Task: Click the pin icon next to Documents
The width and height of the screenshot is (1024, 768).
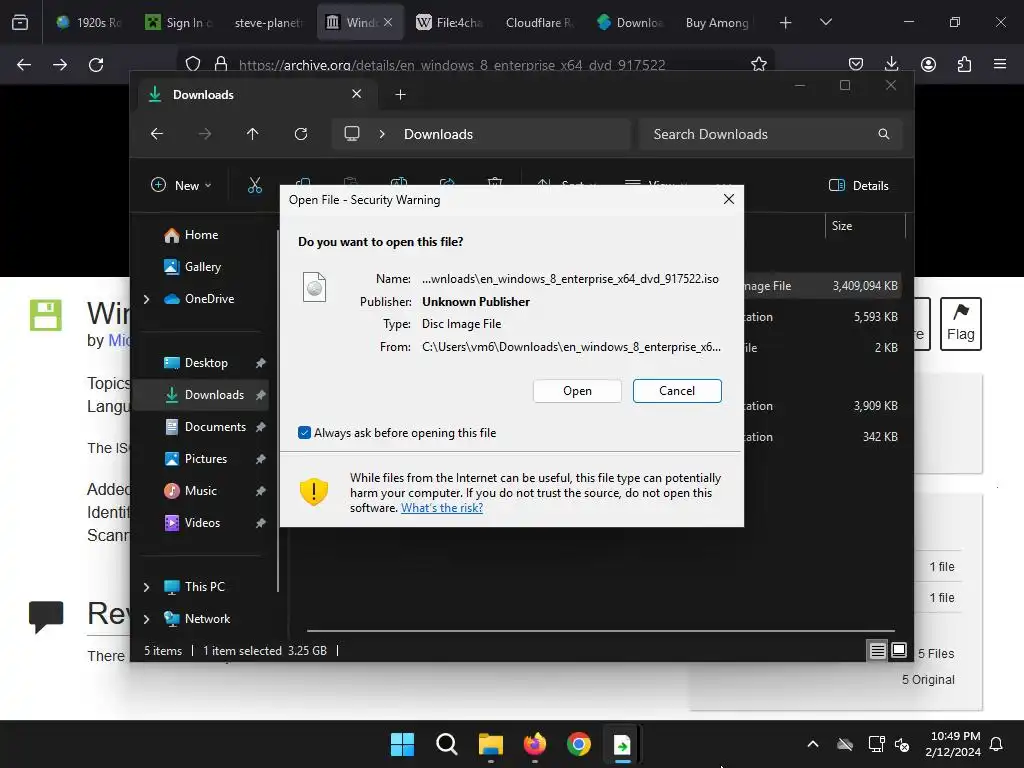Action: [261, 426]
